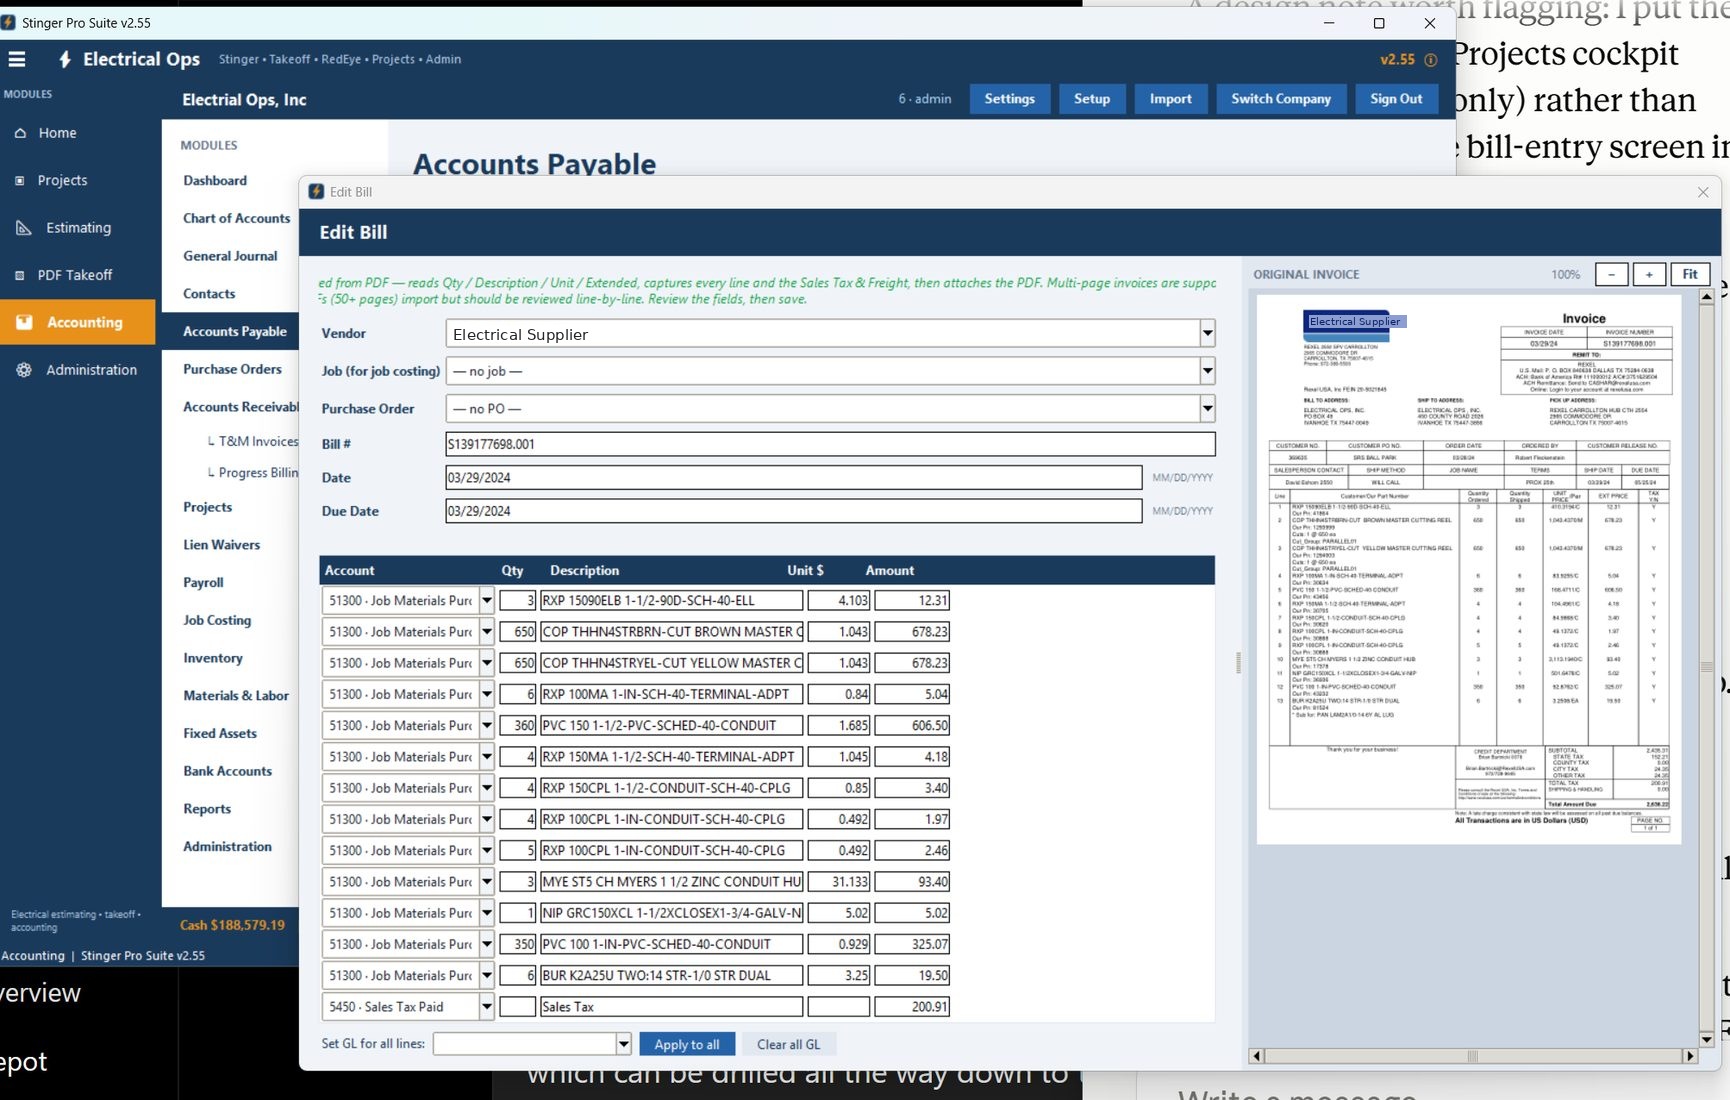
Task: Click the Progress Billing sub-item
Action: (x=257, y=473)
